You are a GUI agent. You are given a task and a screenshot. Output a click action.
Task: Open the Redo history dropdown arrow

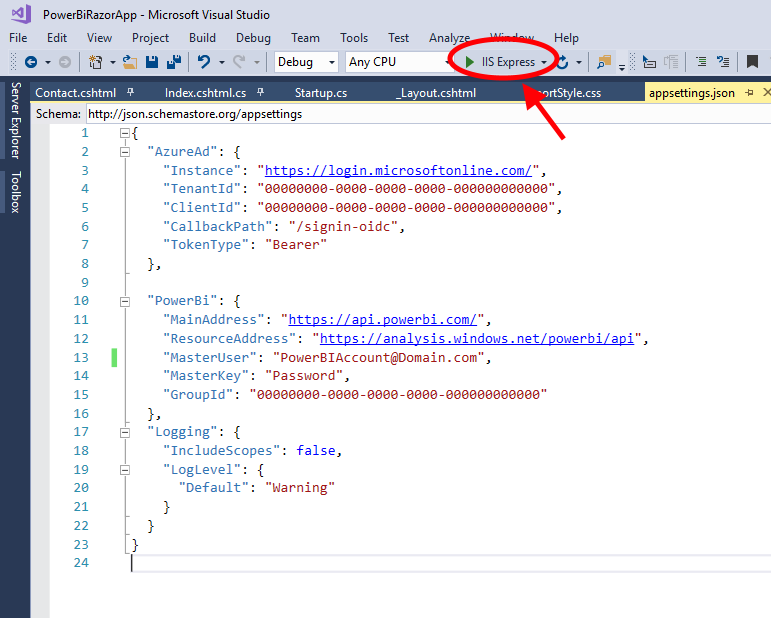pyautogui.click(x=257, y=62)
